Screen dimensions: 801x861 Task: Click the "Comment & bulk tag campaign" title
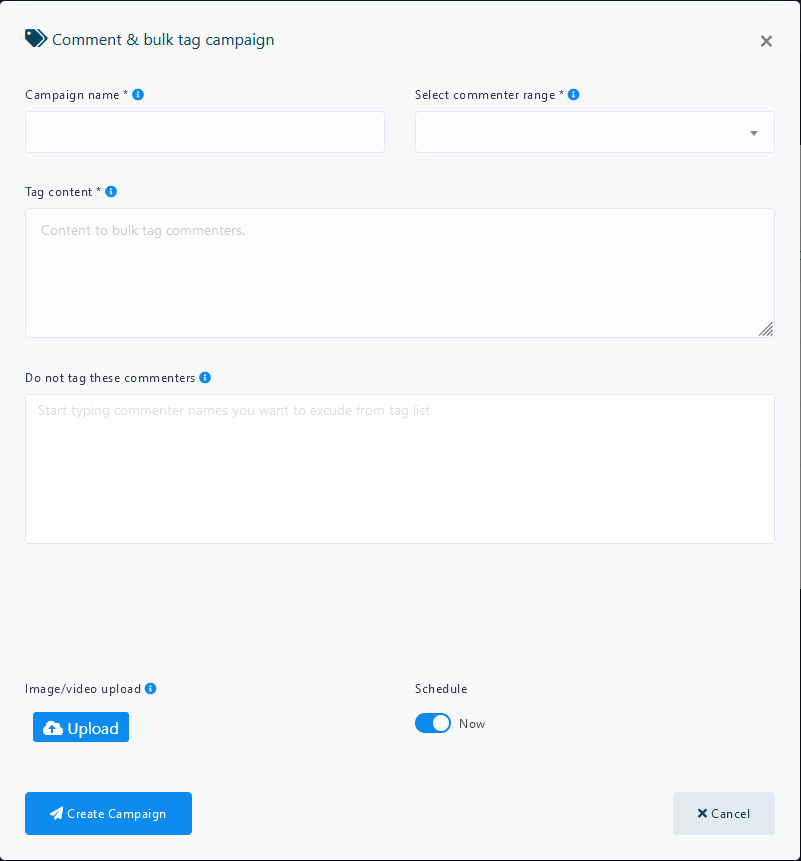pyautogui.click(x=163, y=40)
